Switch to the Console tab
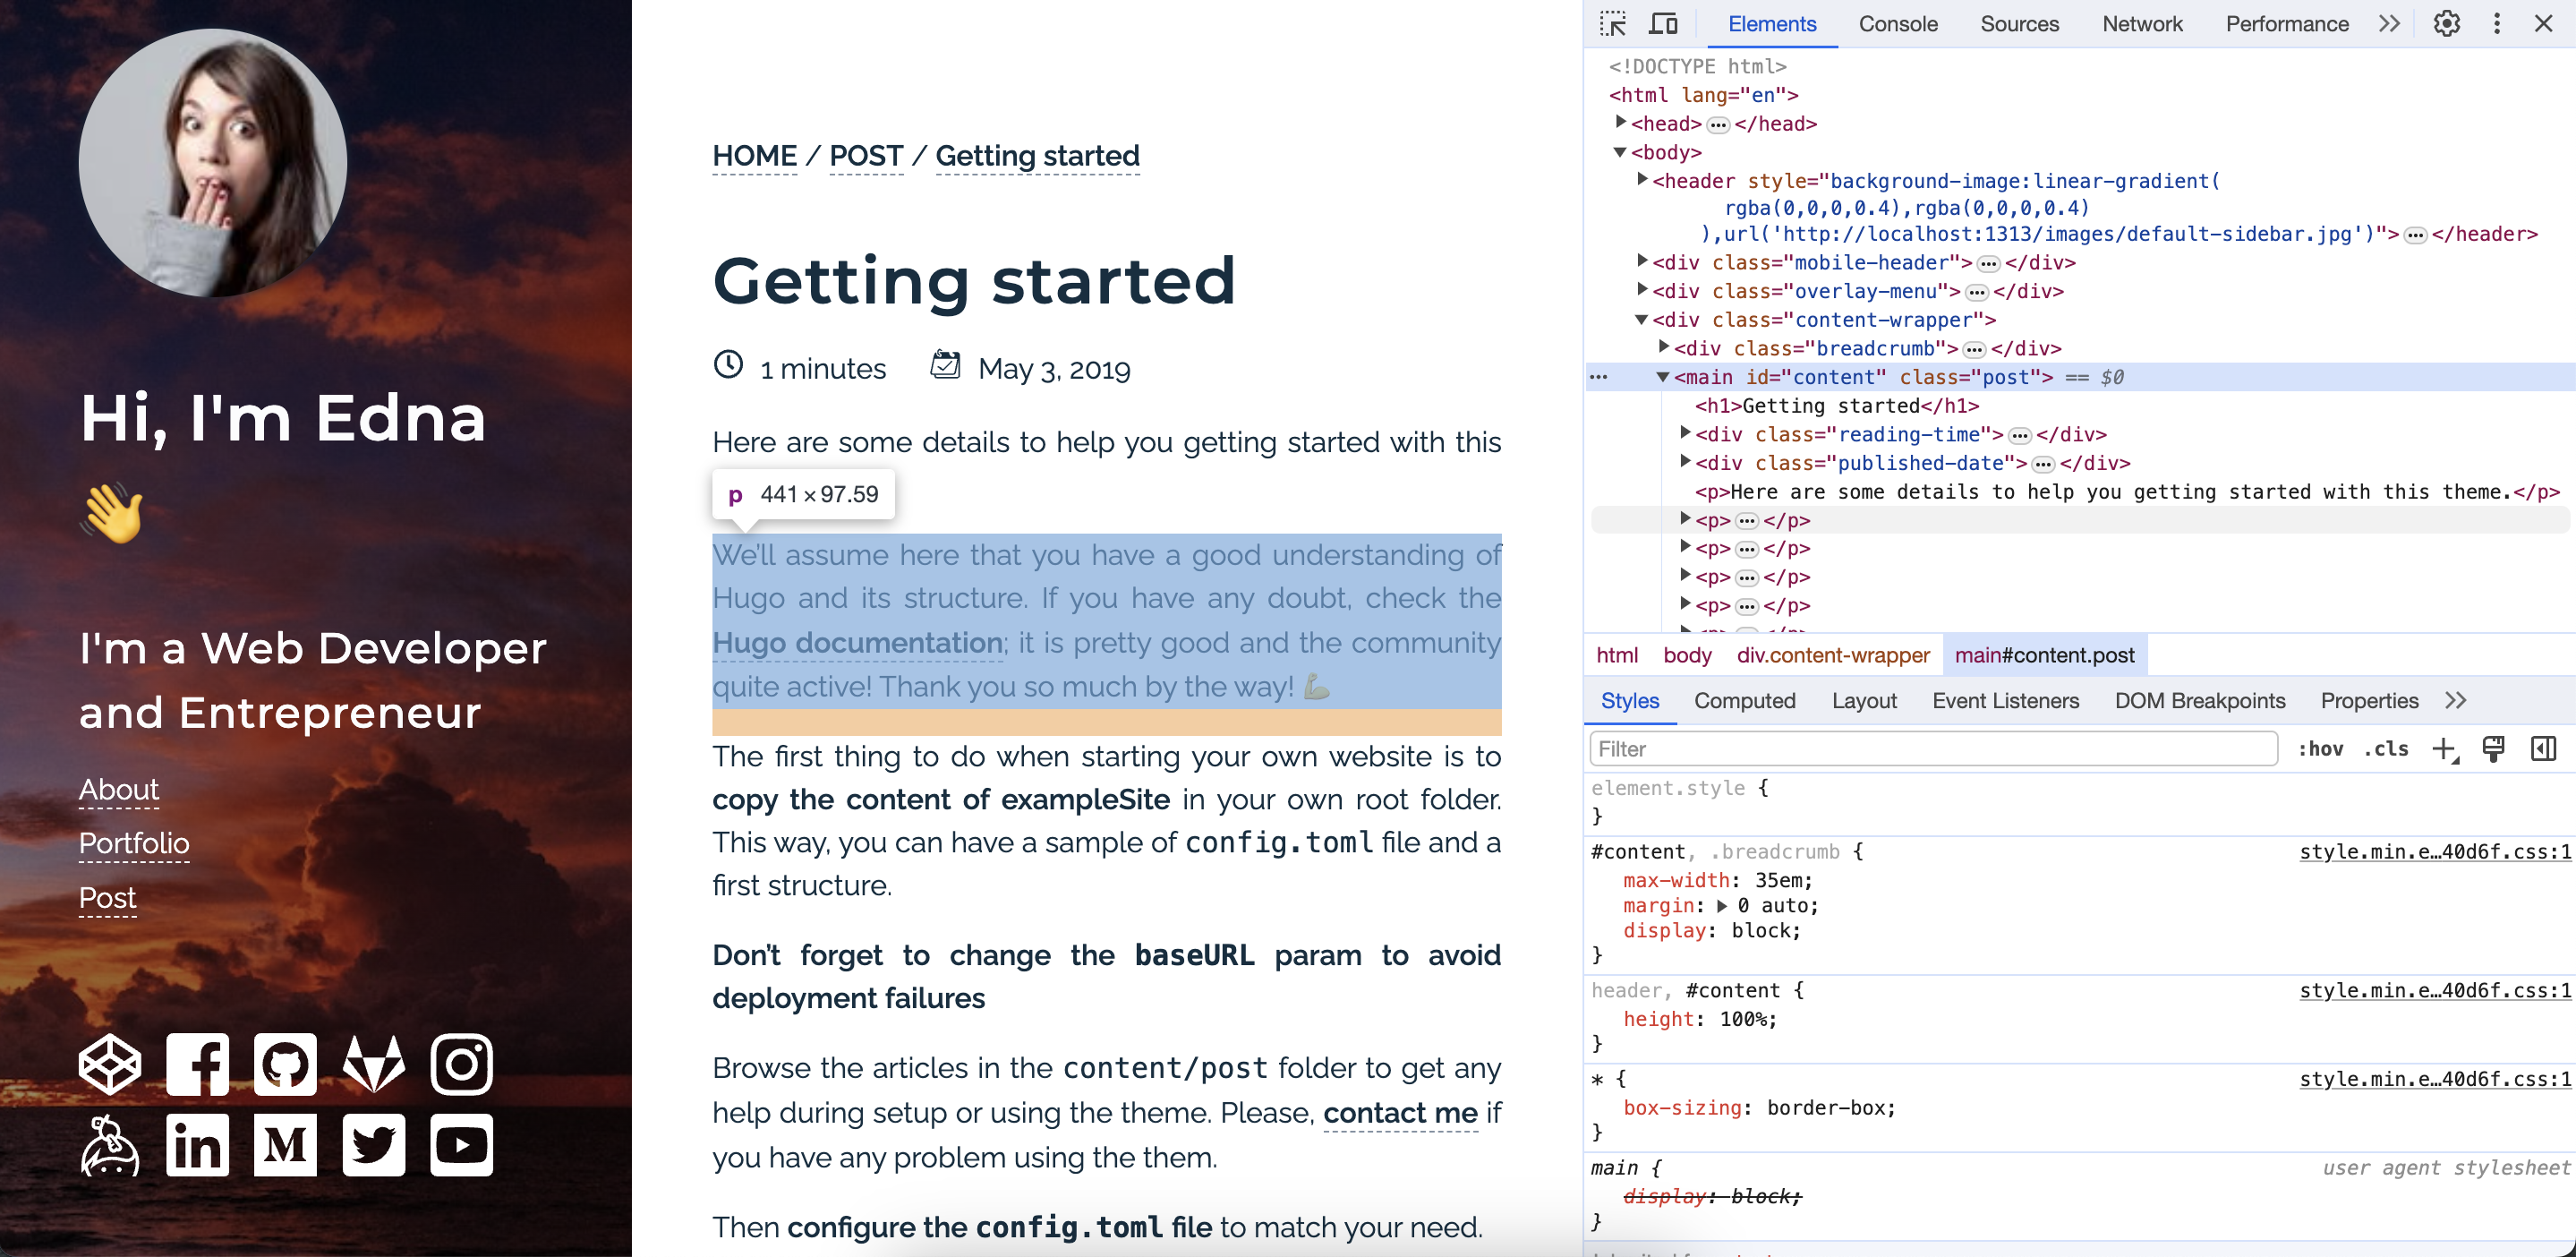 click(1898, 24)
